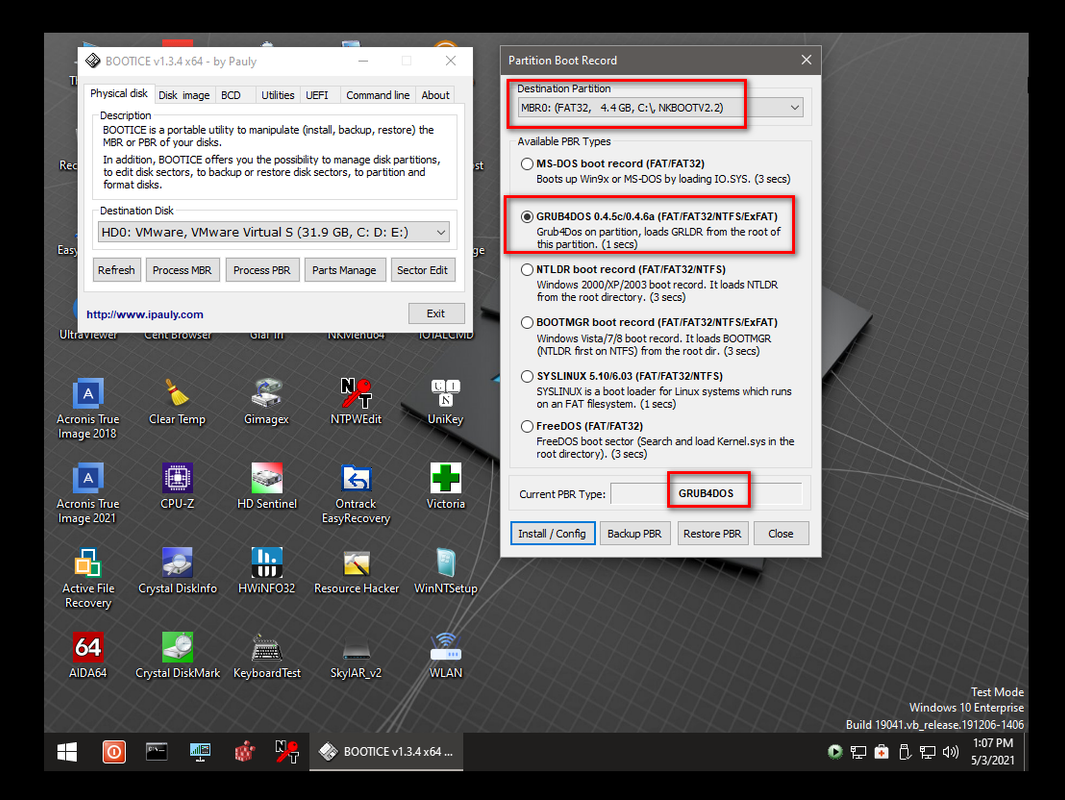The width and height of the screenshot is (1065, 800).
Task: Open the command prompt taskbar icon
Action: tap(156, 752)
